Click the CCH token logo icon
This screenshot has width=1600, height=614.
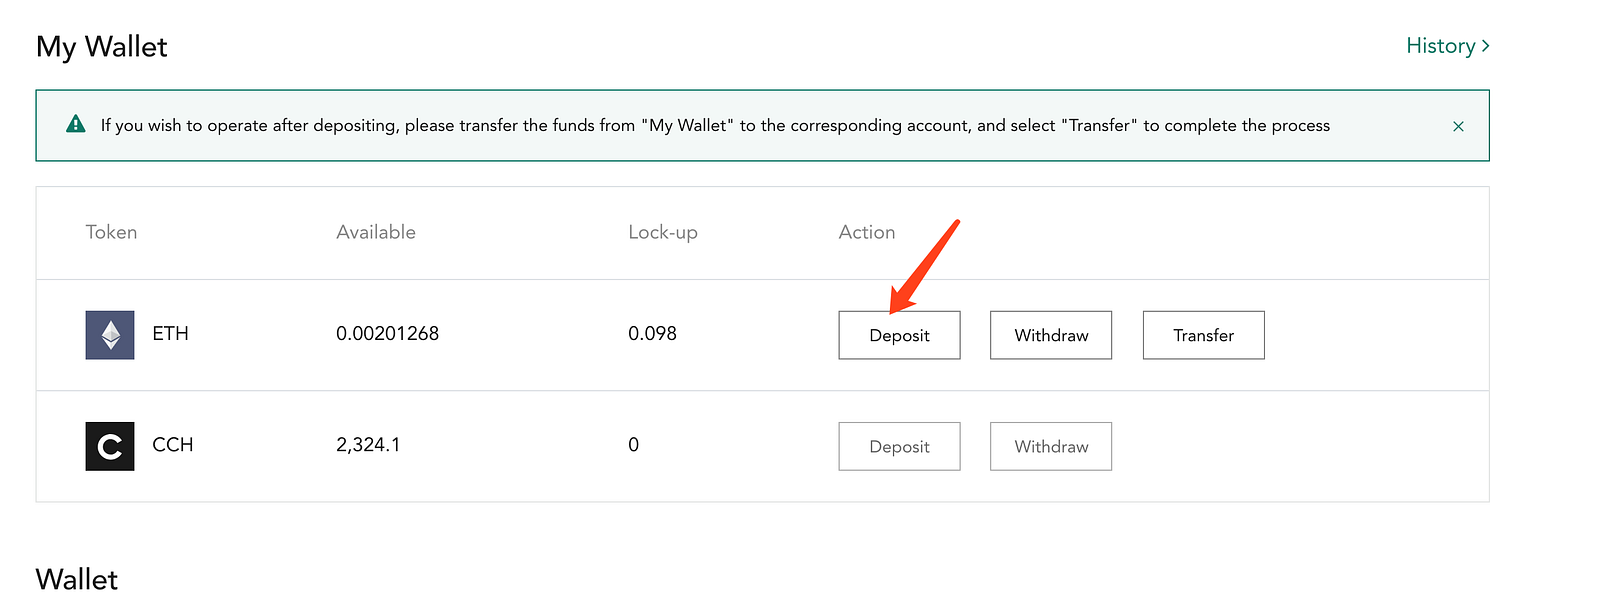coord(110,446)
